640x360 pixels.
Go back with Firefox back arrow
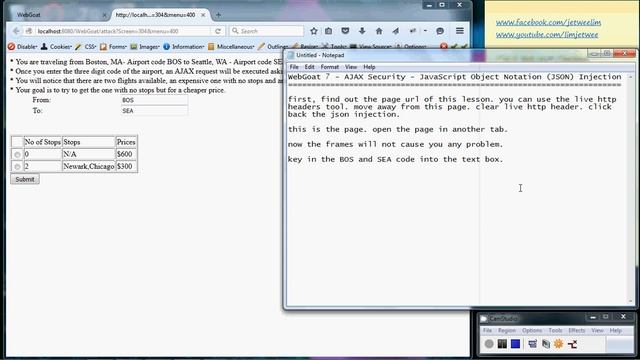click(x=16, y=31)
